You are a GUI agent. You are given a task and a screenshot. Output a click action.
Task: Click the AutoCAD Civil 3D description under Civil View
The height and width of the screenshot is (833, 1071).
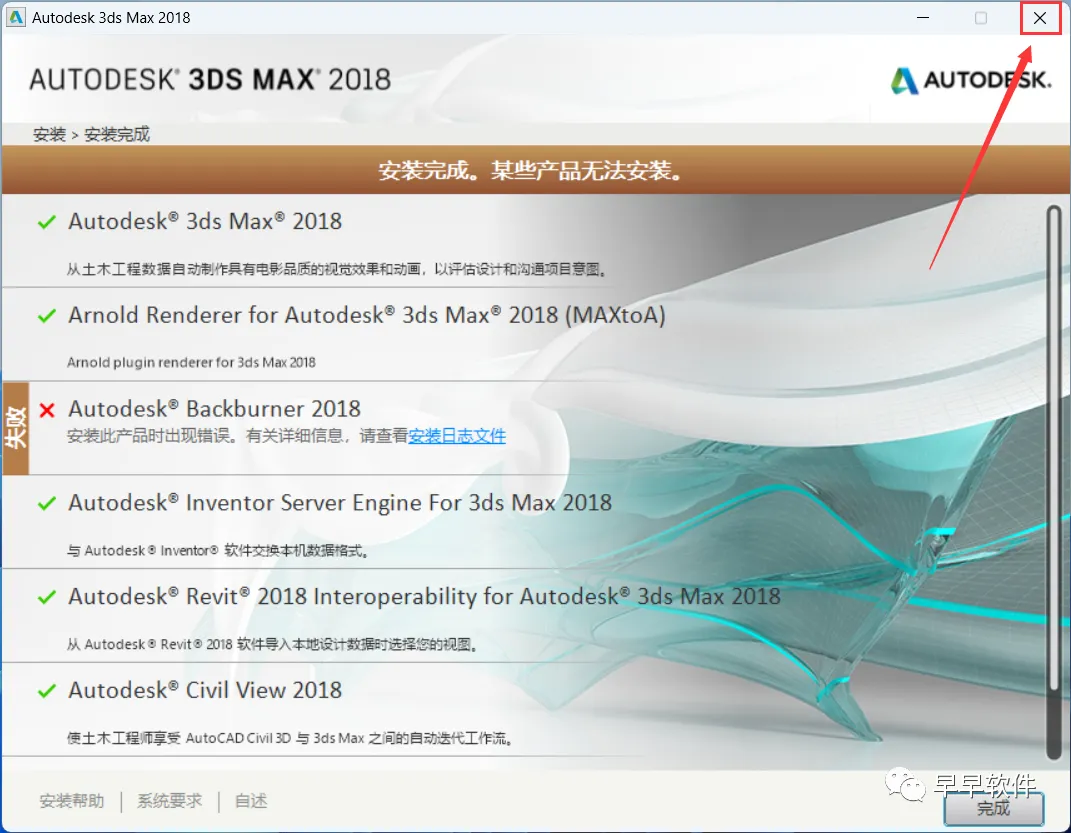(x=290, y=738)
